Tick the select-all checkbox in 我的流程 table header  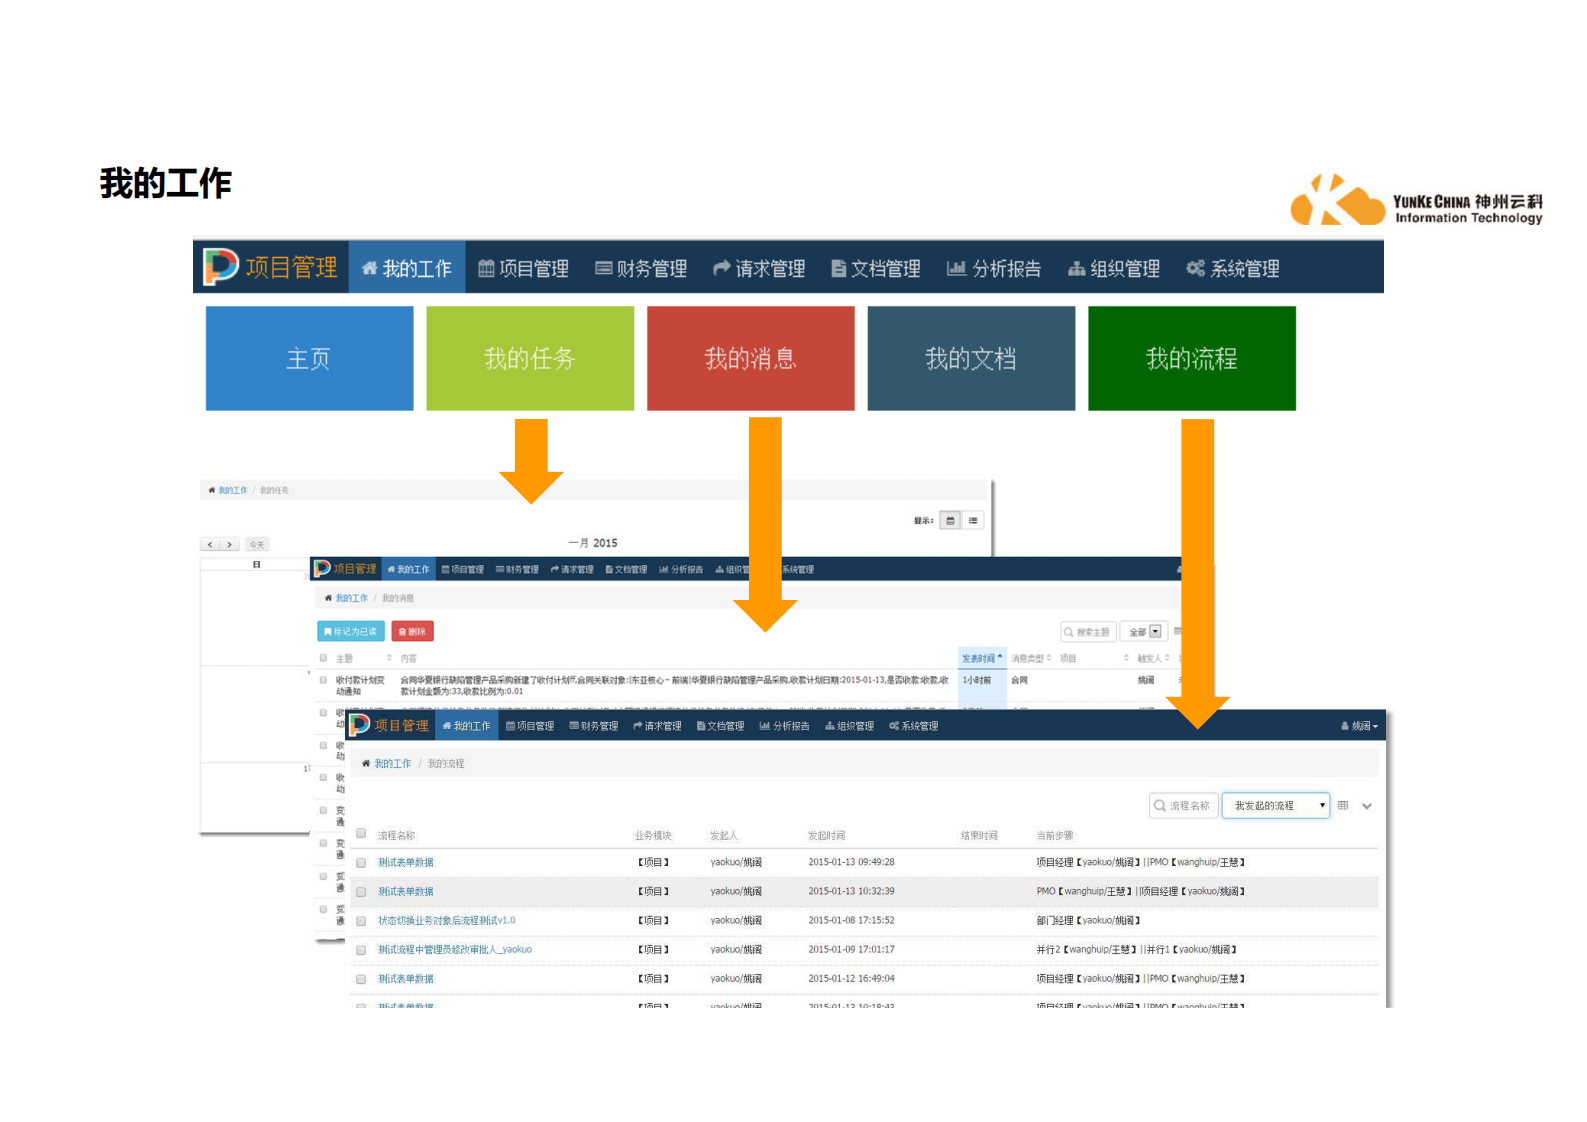pyautogui.click(x=361, y=833)
